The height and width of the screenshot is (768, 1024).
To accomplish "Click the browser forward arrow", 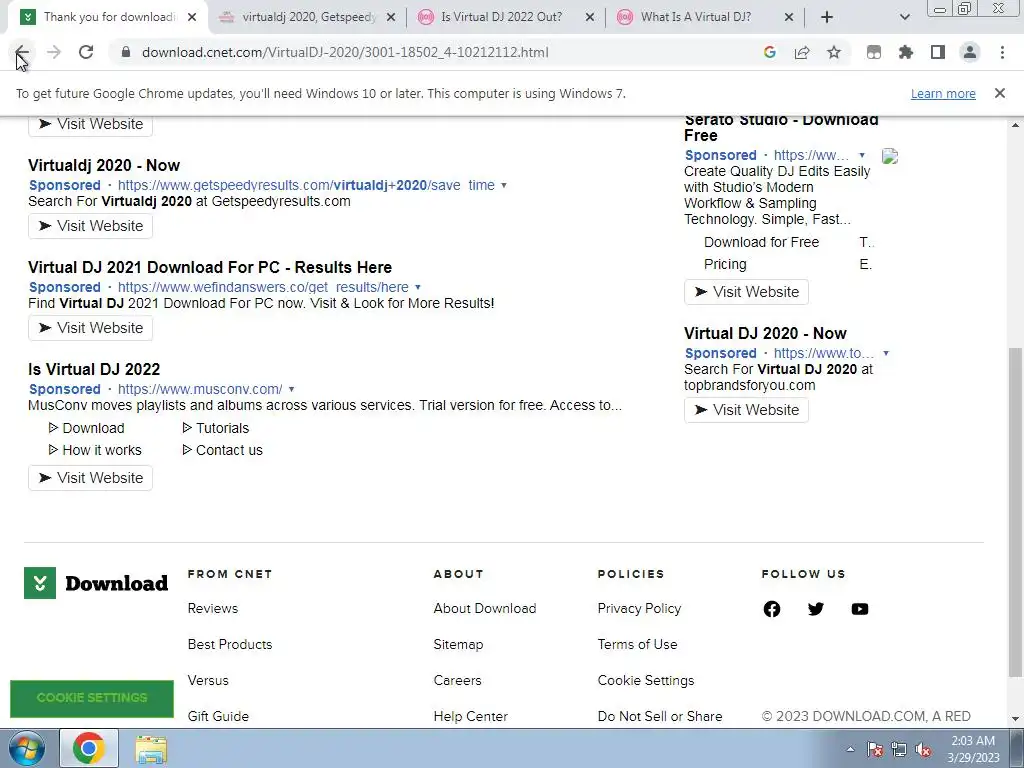I will point(54,52).
